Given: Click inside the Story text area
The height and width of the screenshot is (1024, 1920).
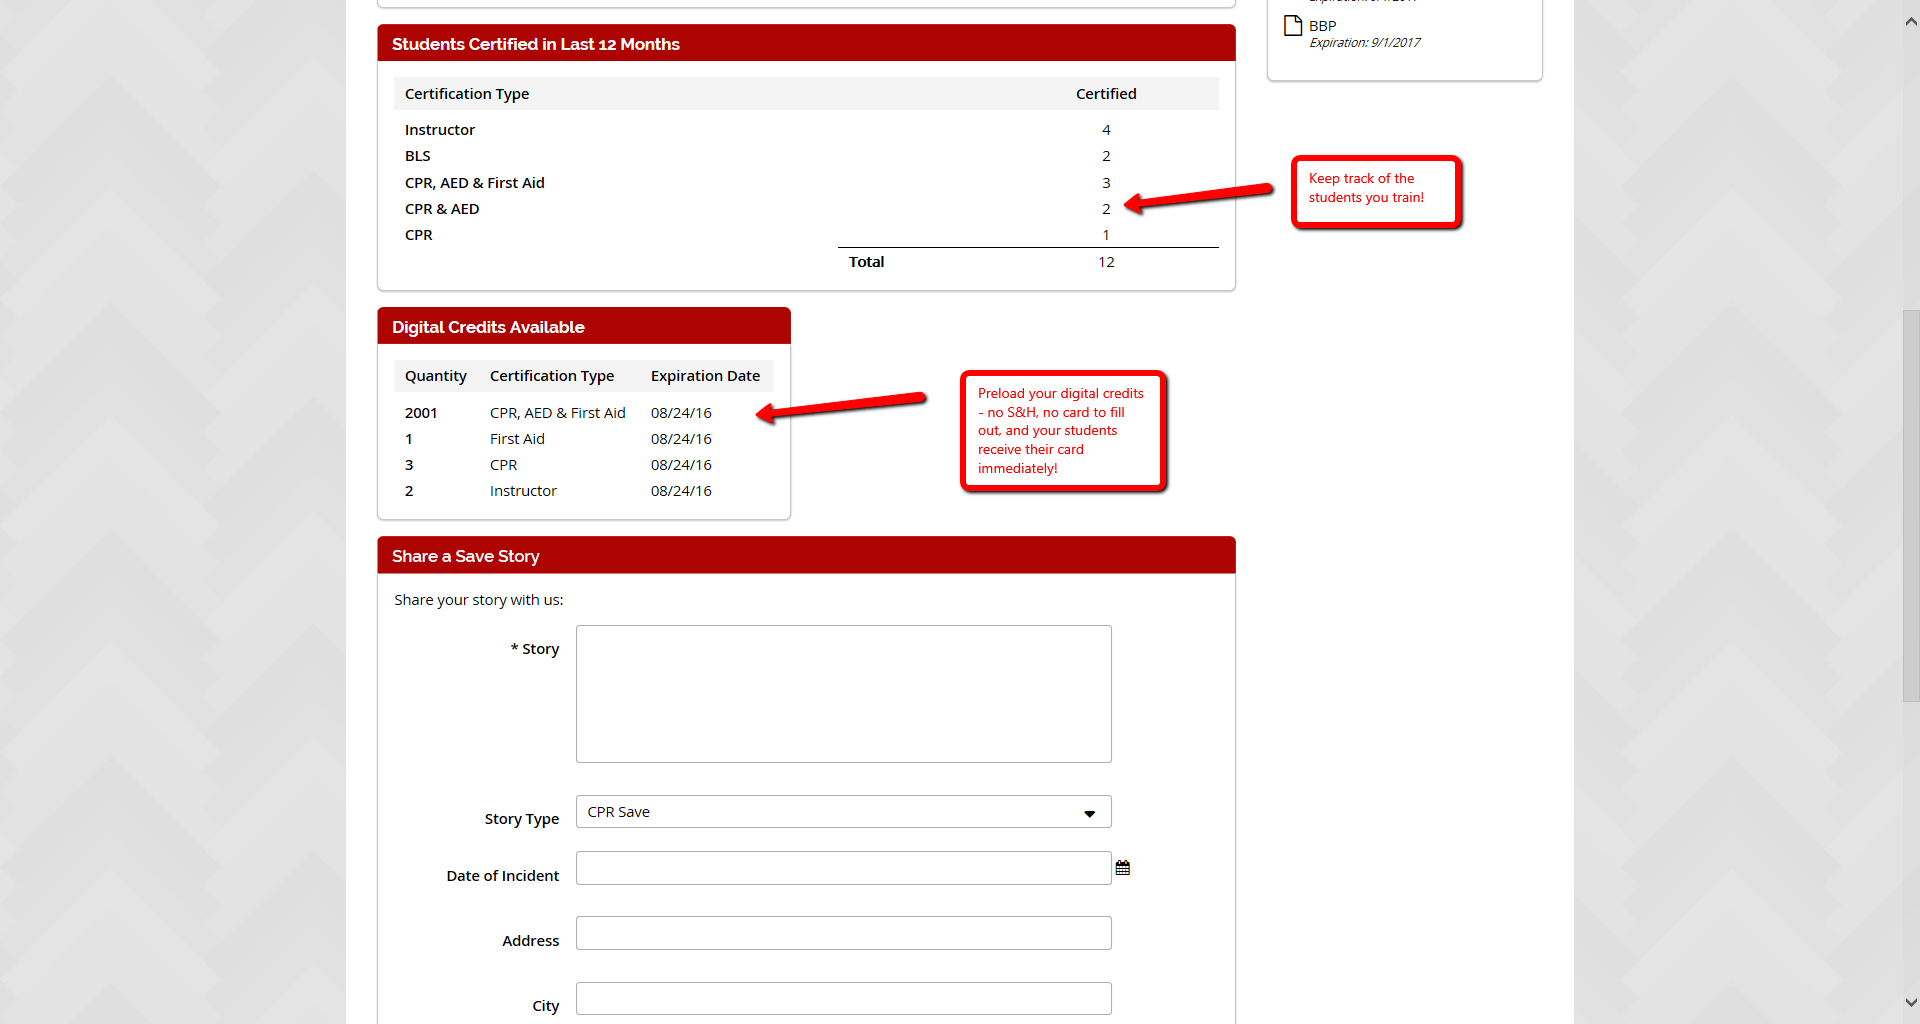Looking at the screenshot, I should [843, 694].
